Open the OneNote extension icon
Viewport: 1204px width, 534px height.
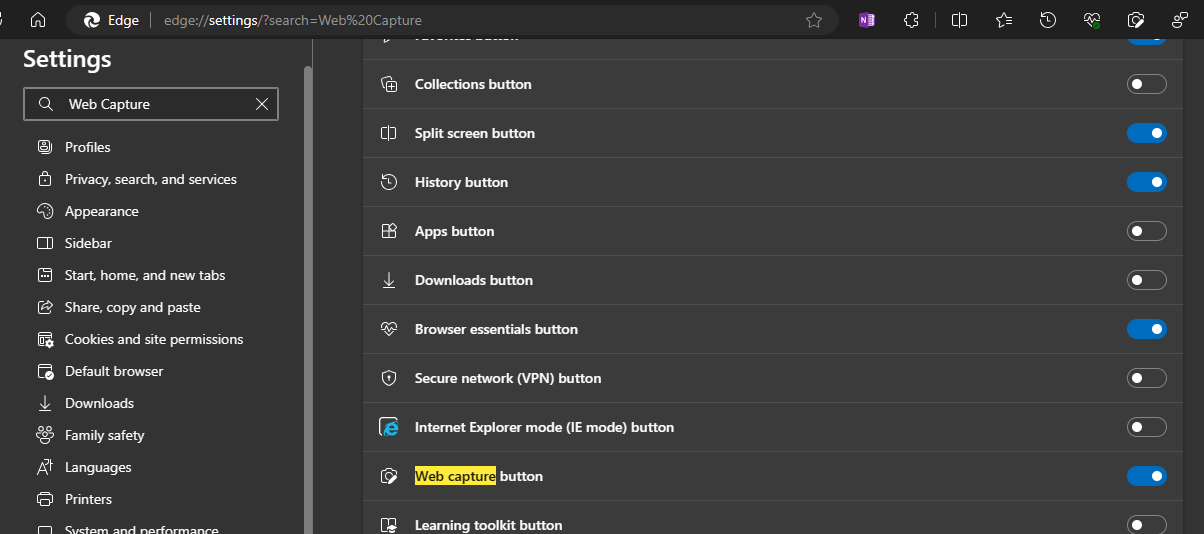pyautogui.click(x=867, y=20)
